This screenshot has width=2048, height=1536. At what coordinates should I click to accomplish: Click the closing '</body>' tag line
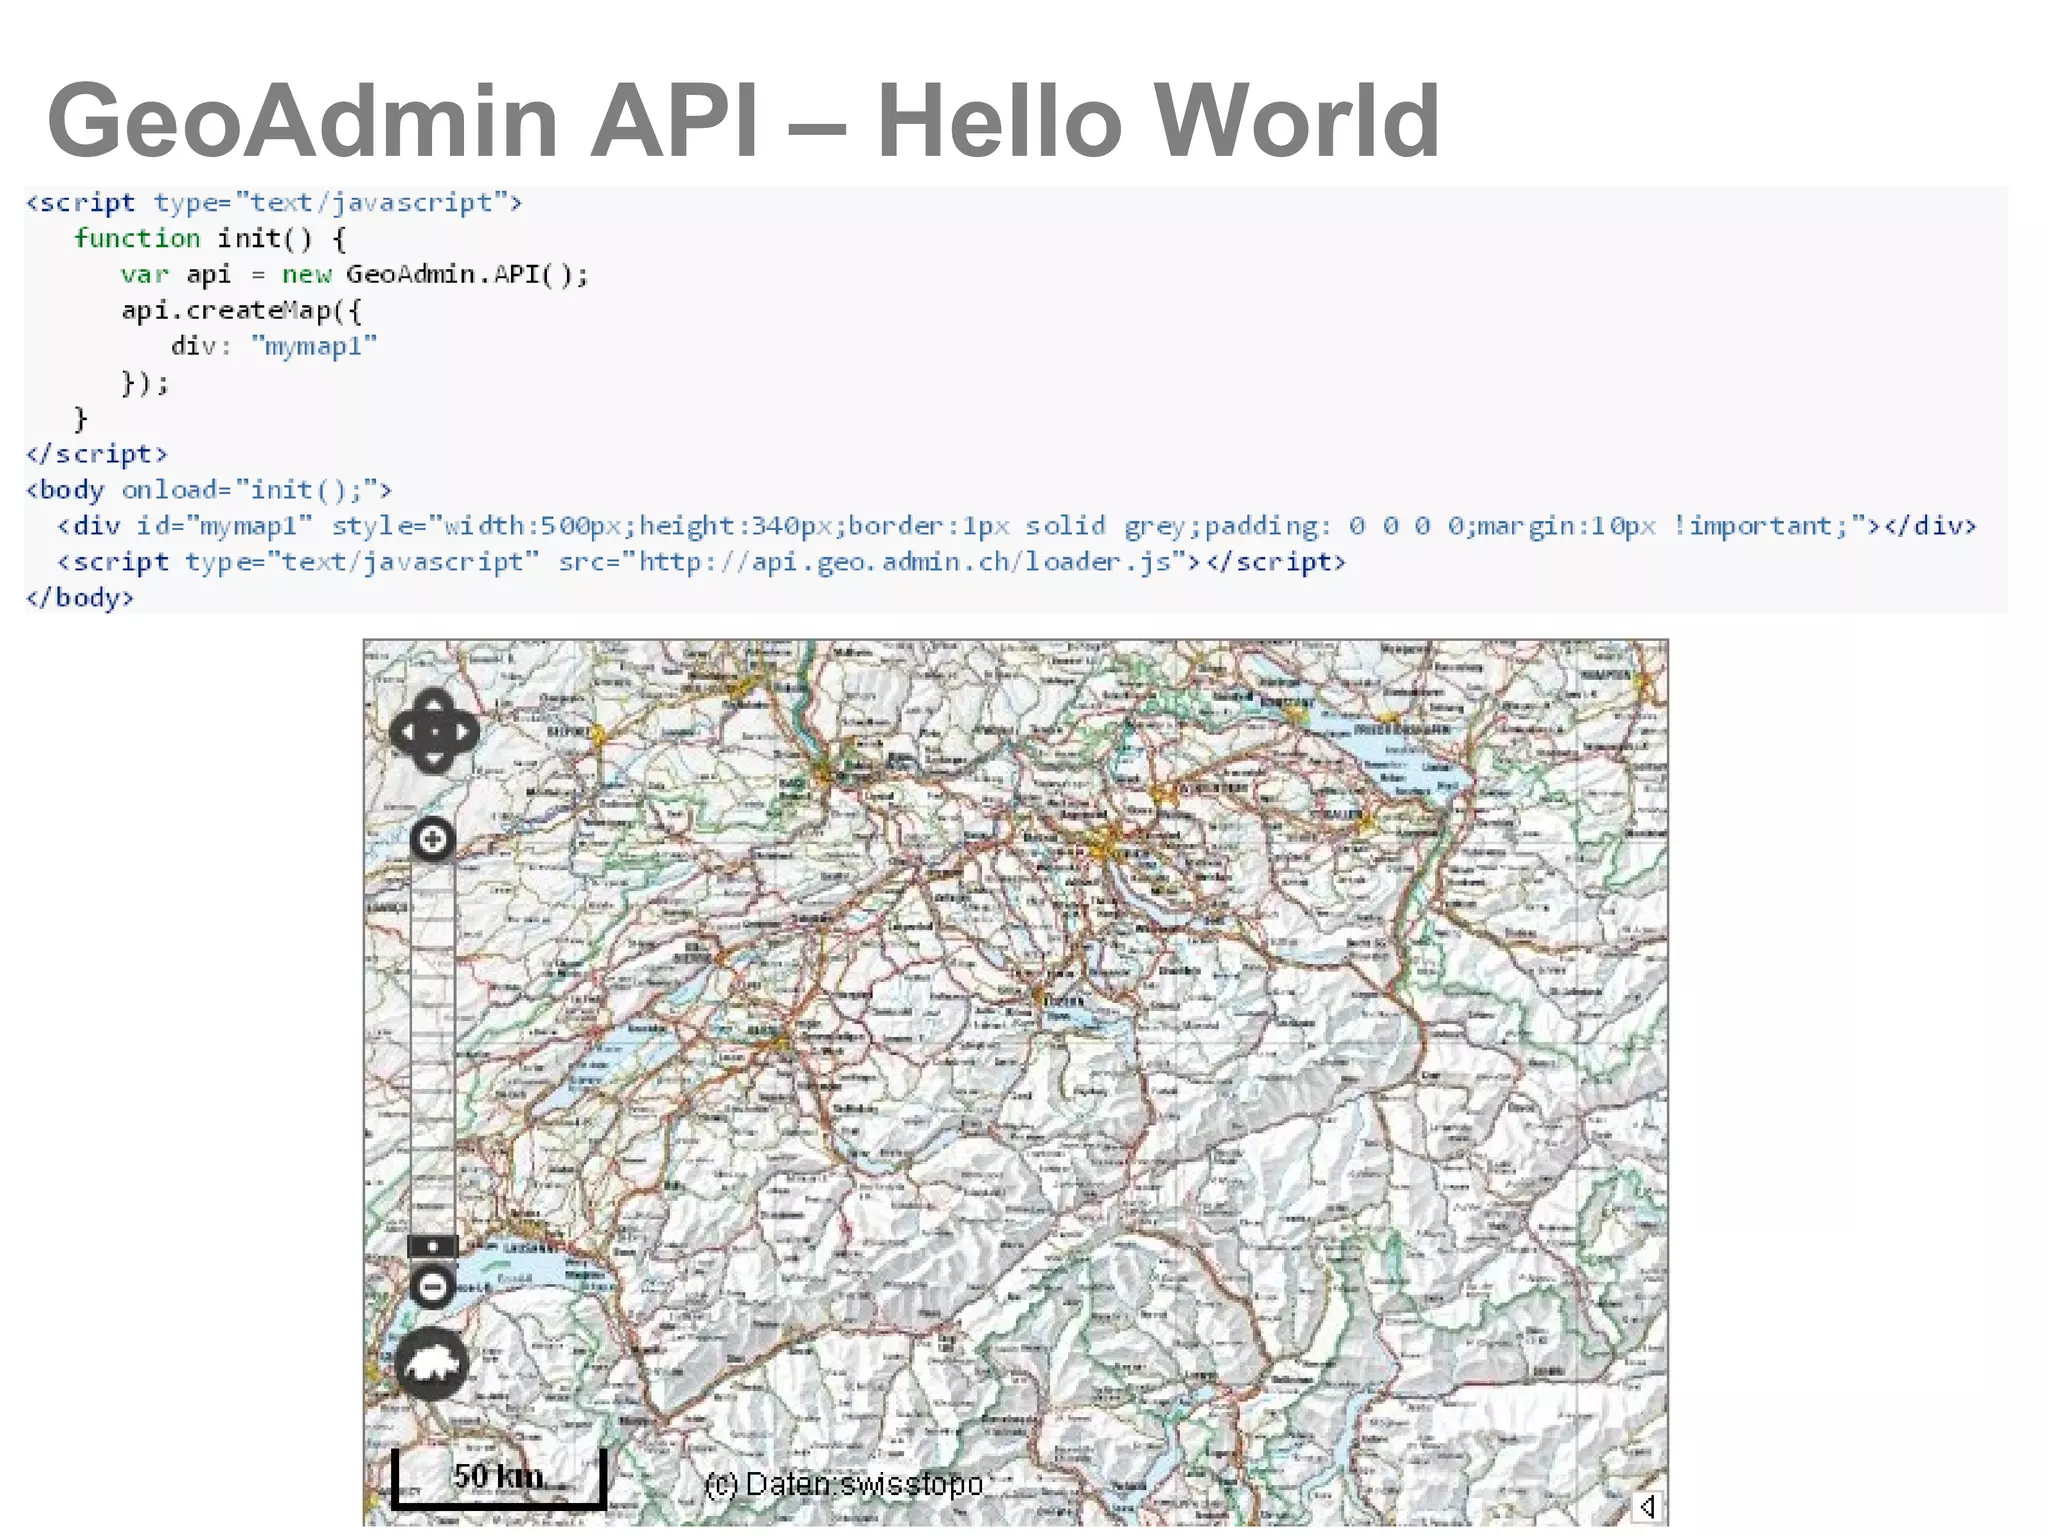click(80, 598)
